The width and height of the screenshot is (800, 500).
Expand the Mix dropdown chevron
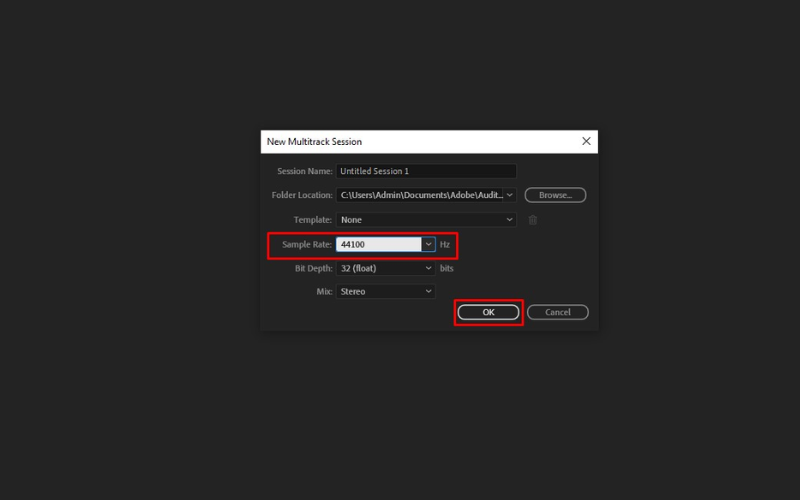(x=429, y=292)
